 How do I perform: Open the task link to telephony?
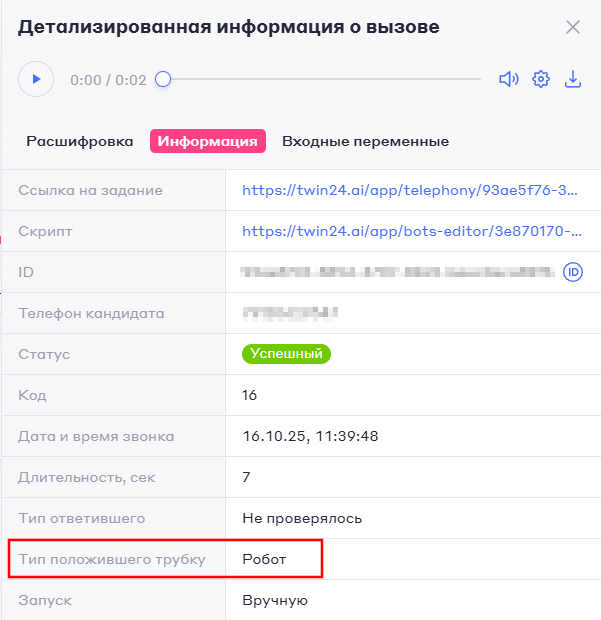pyautogui.click(x=411, y=190)
